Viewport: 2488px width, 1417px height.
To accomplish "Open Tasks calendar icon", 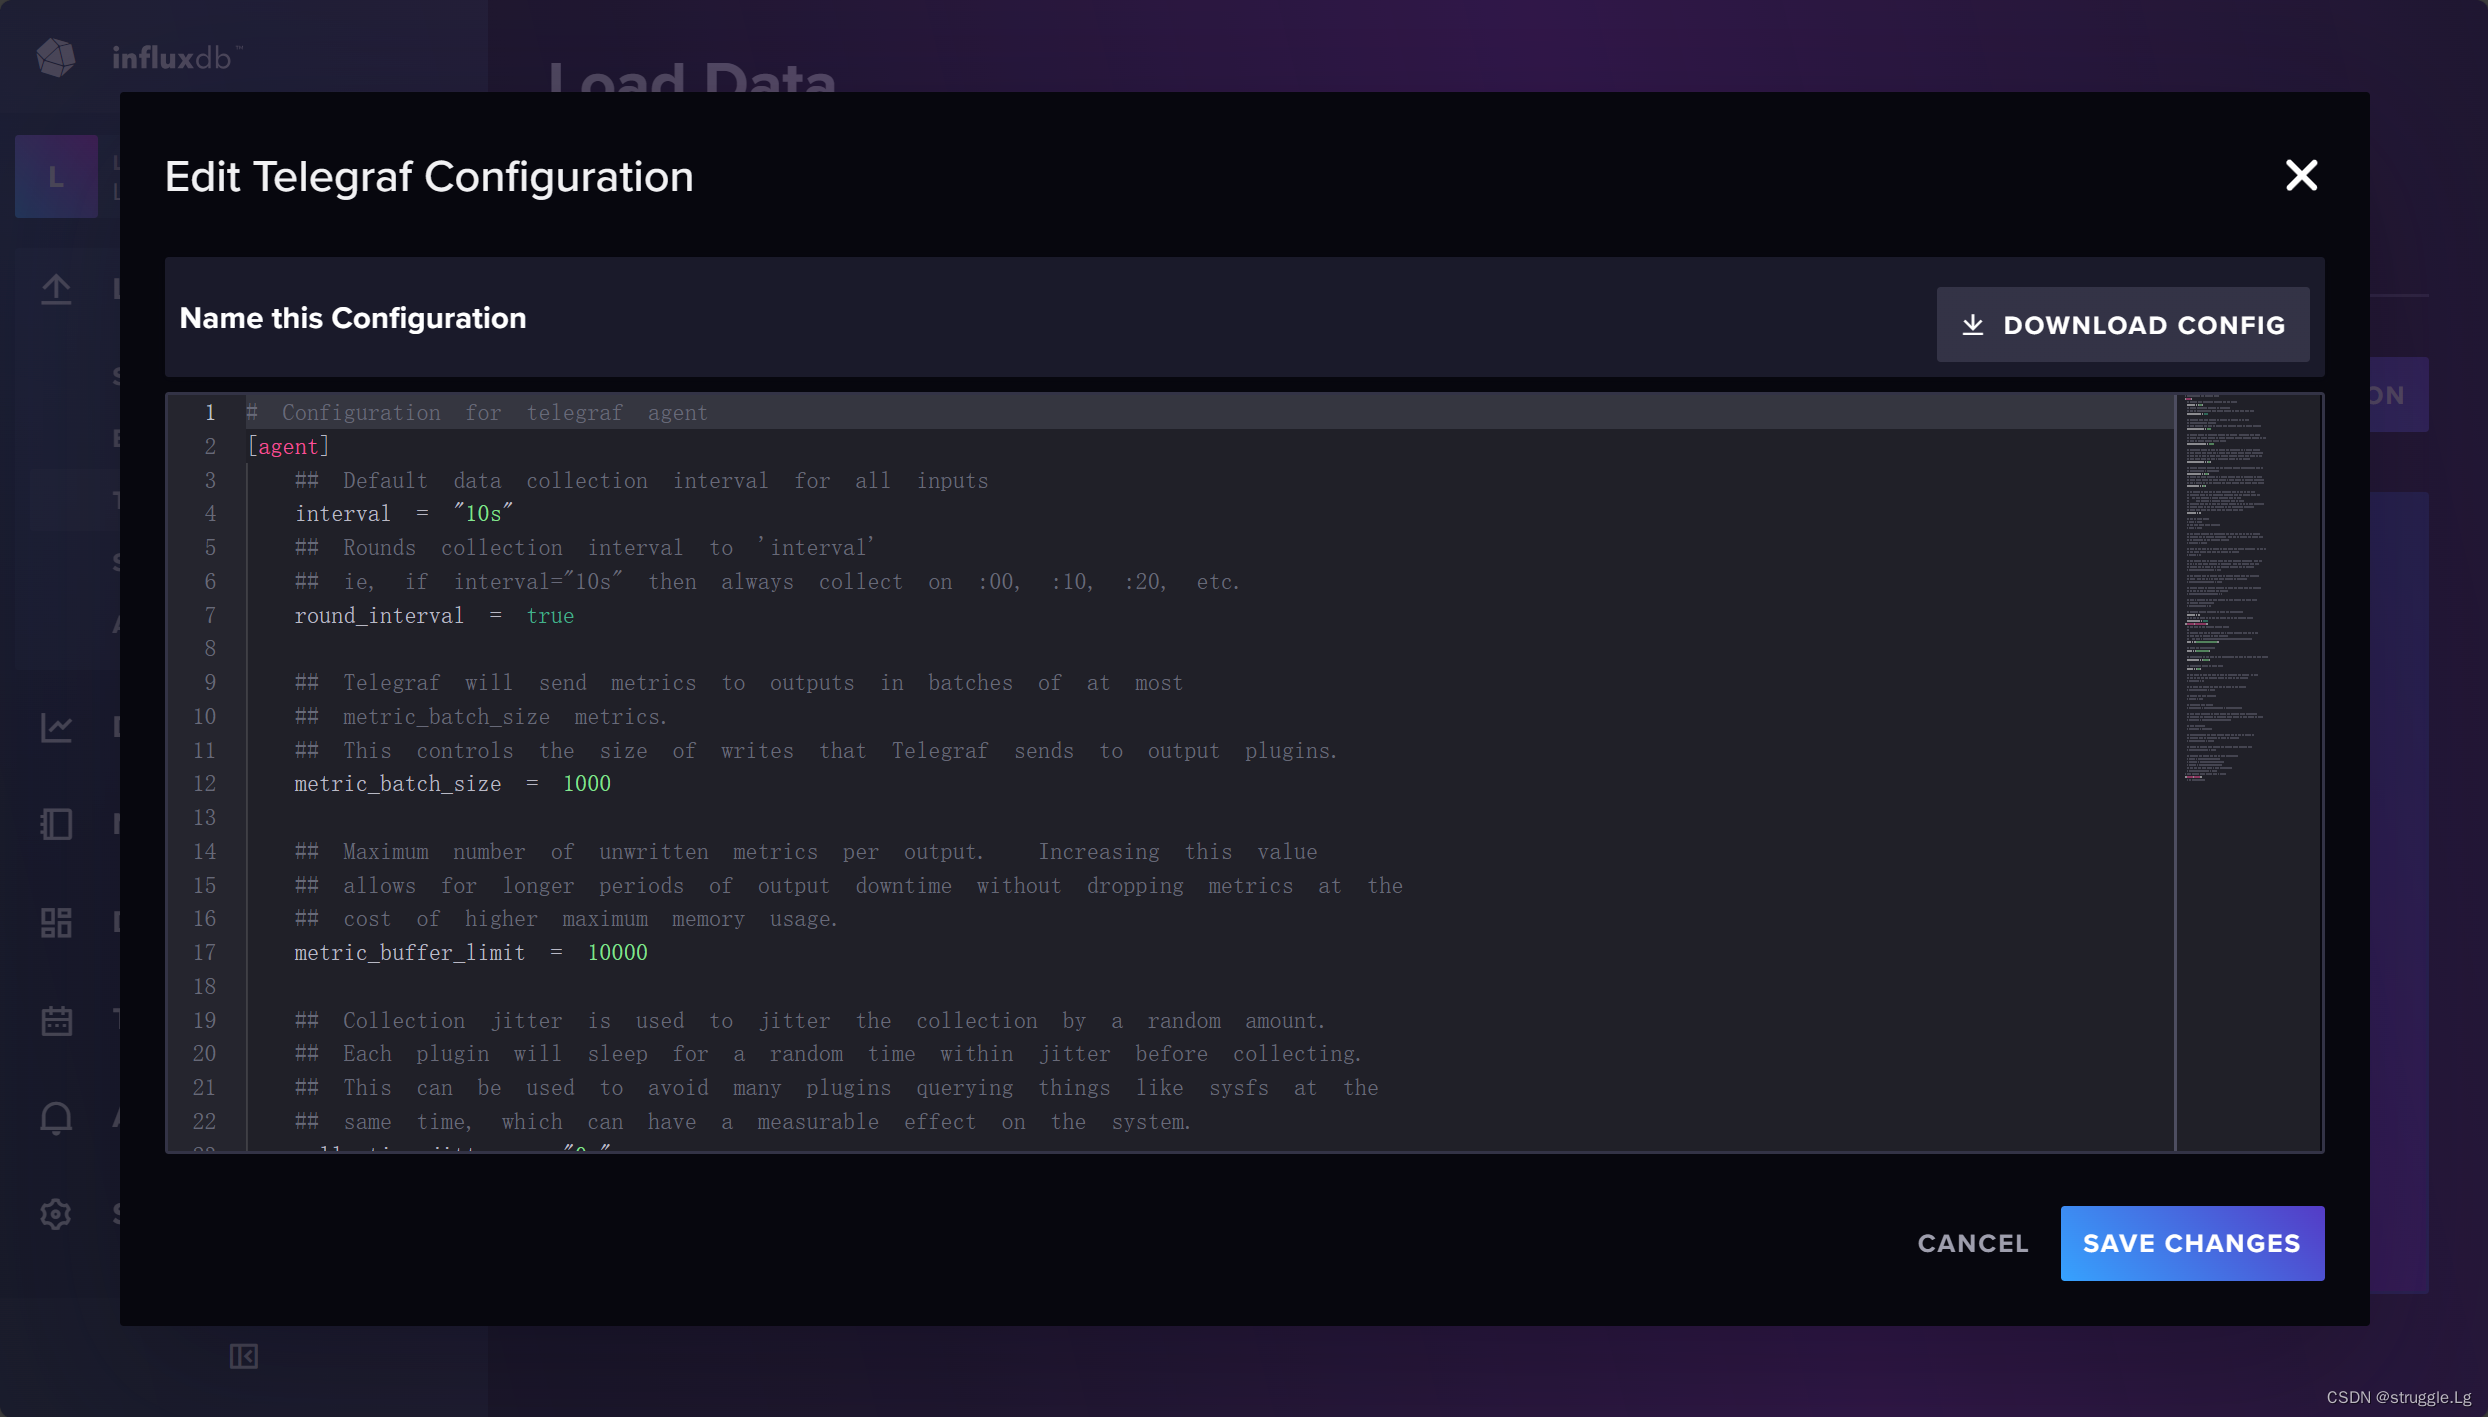I will point(56,1020).
